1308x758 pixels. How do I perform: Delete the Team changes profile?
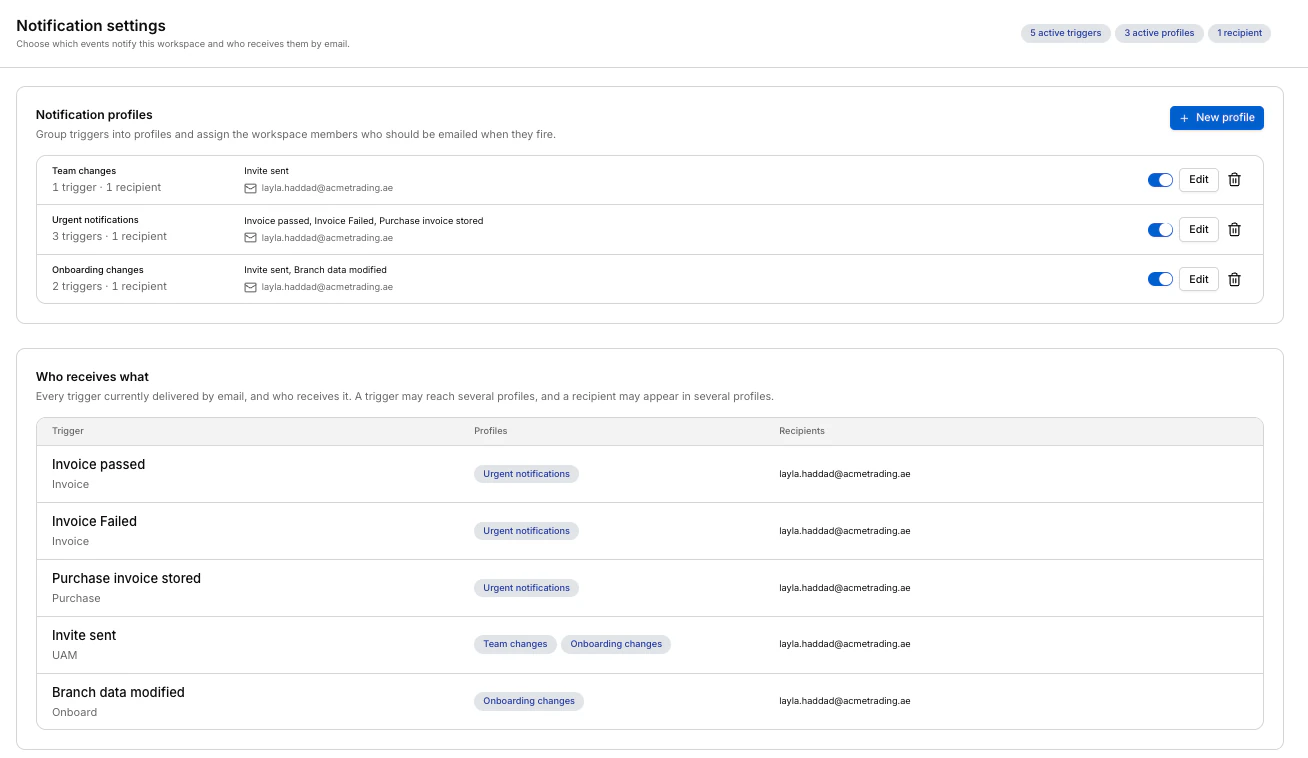click(1234, 180)
